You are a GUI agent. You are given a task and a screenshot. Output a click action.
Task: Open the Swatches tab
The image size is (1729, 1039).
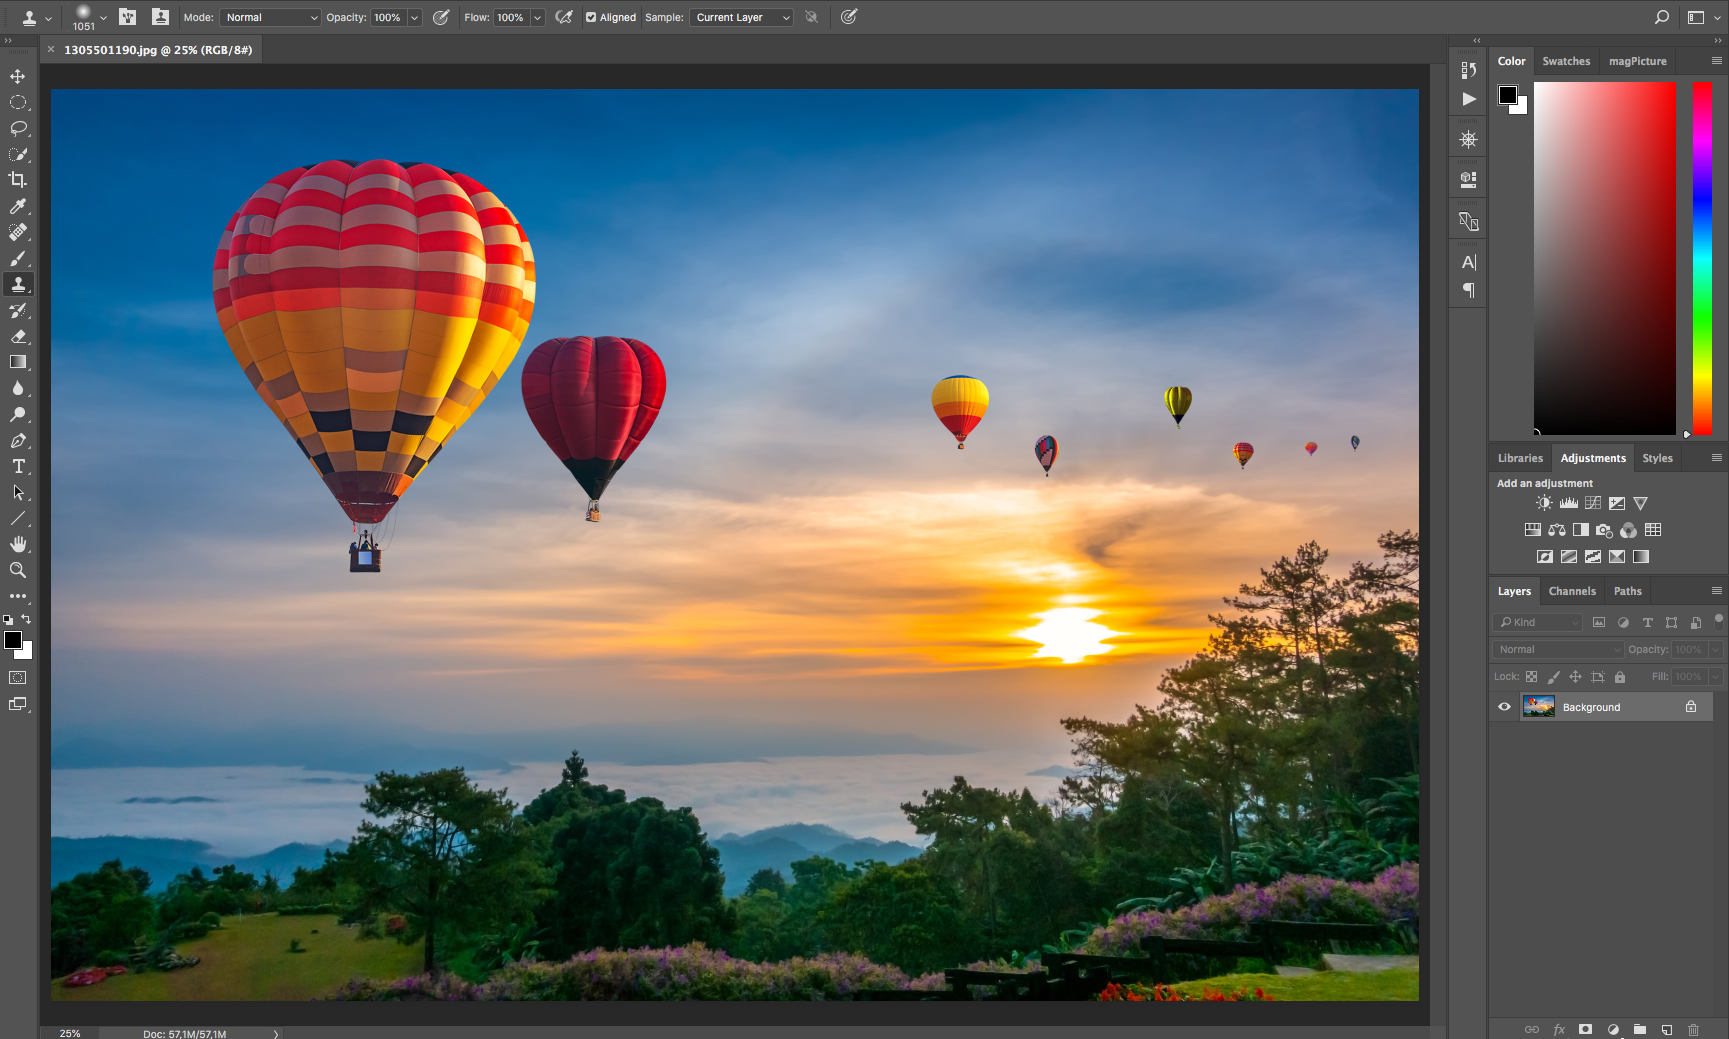(x=1566, y=60)
